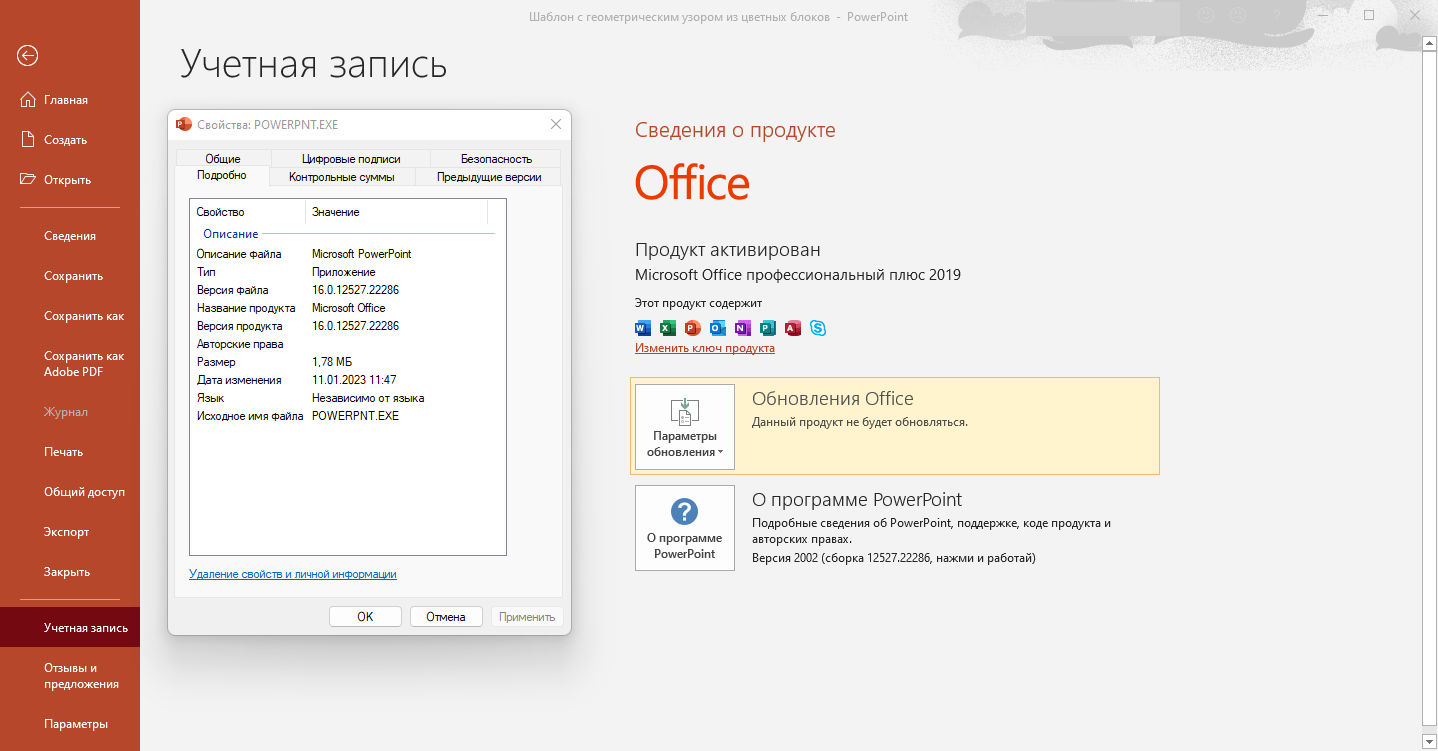Click the Access icon in product contents
The width and height of the screenshot is (1438, 751).
[793, 328]
